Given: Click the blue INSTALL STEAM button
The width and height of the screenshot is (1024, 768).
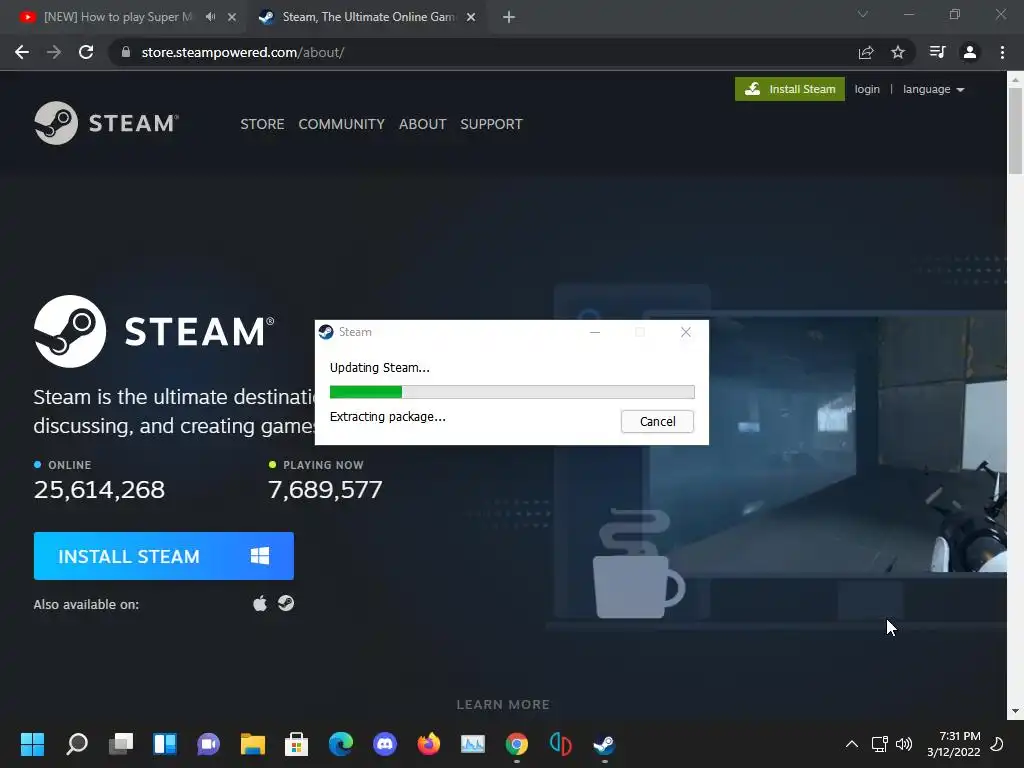Looking at the screenshot, I should tap(163, 556).
